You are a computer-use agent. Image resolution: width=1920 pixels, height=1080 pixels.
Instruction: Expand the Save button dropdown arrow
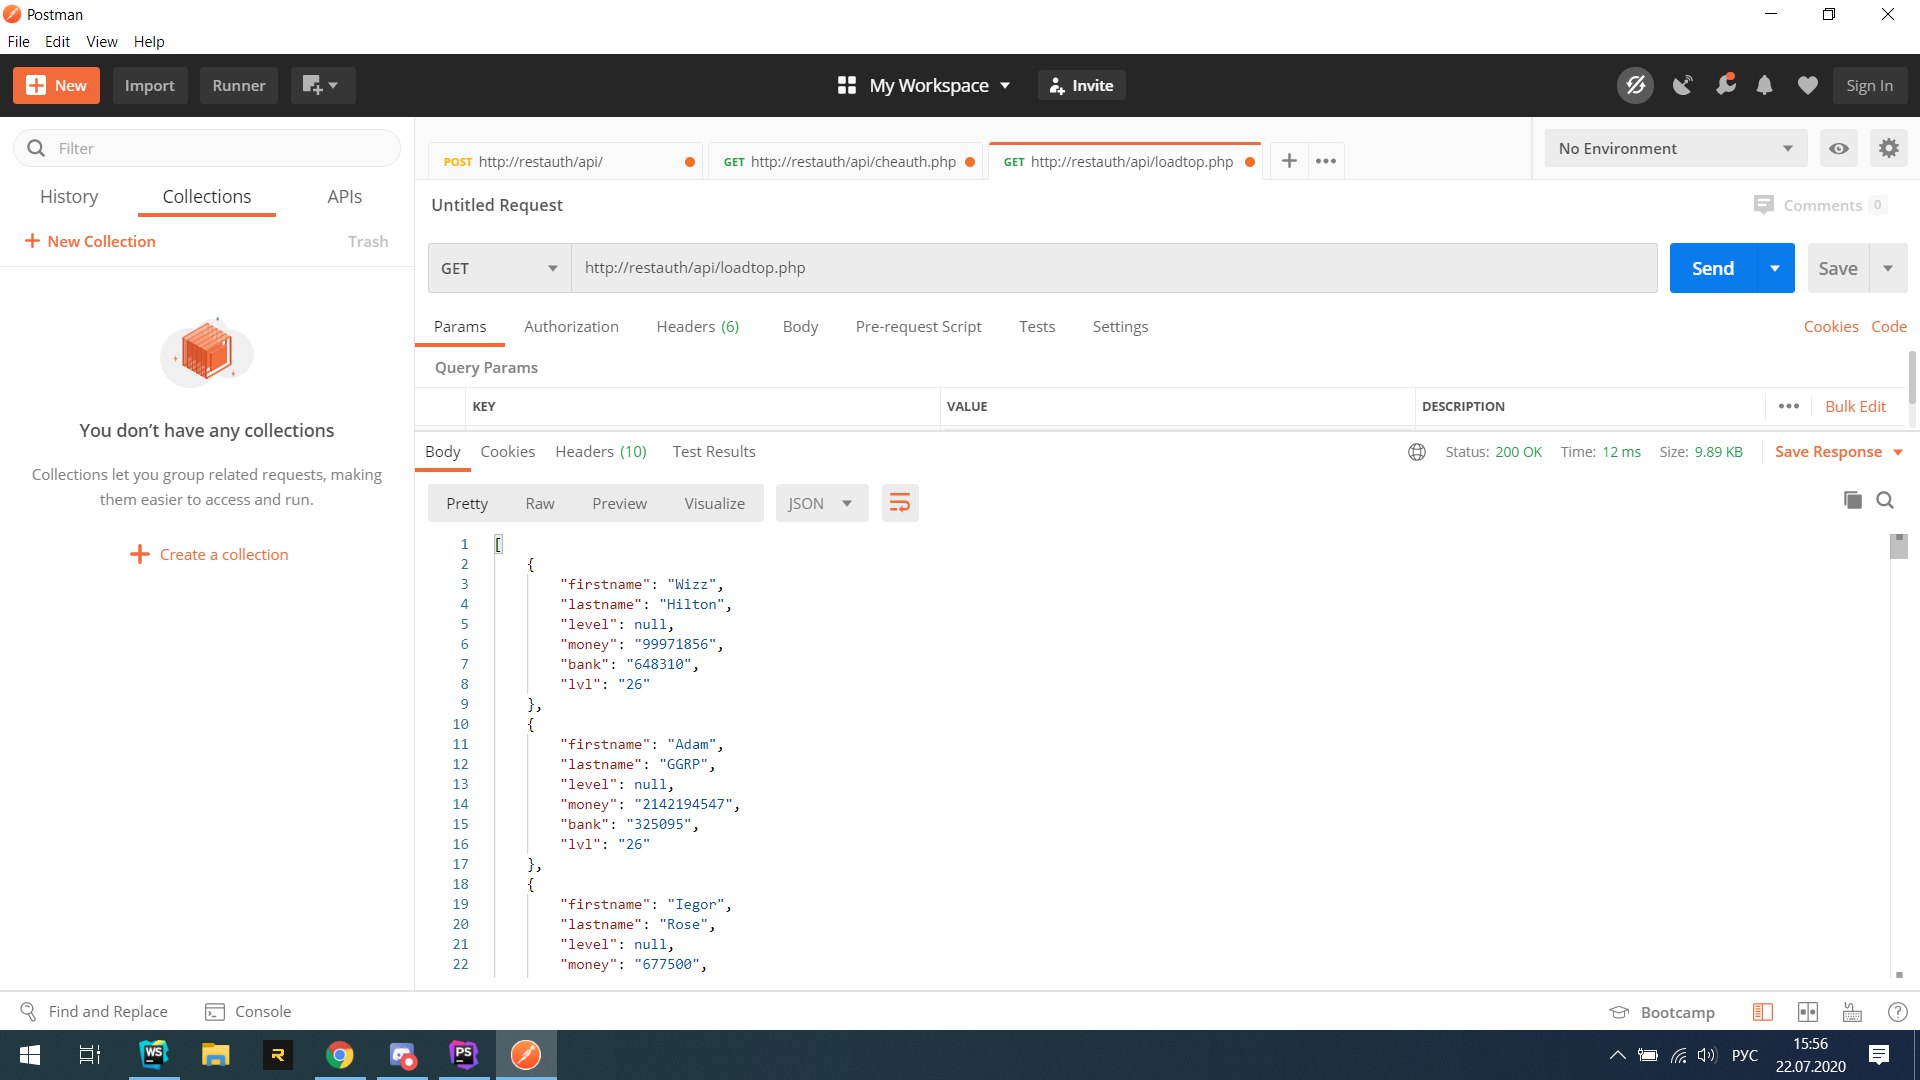pyautogui.click(x=1888, y=268)
